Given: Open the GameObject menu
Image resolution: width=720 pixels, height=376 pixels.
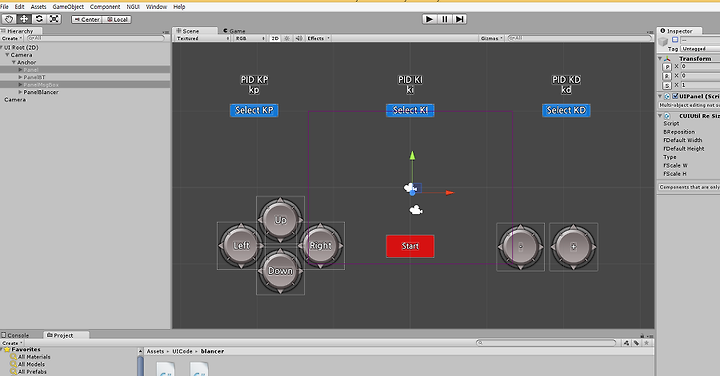Looking at the screenshot, I should tap(68, 7).
